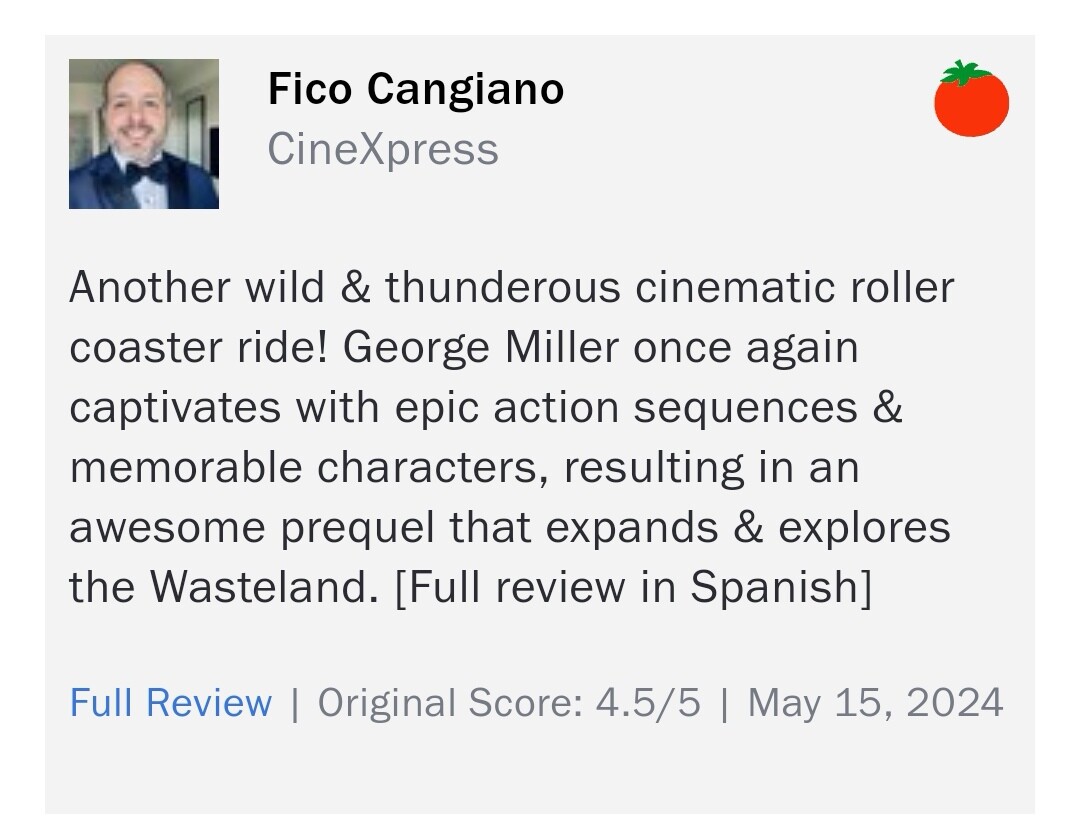
Task: Click the red fresh tomato icon
Action: coord(971,99)
